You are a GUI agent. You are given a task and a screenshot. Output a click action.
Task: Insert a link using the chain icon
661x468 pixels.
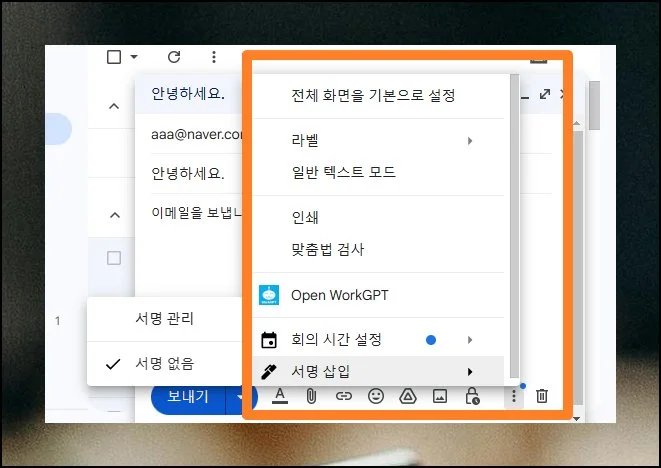pyautogui.click(x=343, y=396)
